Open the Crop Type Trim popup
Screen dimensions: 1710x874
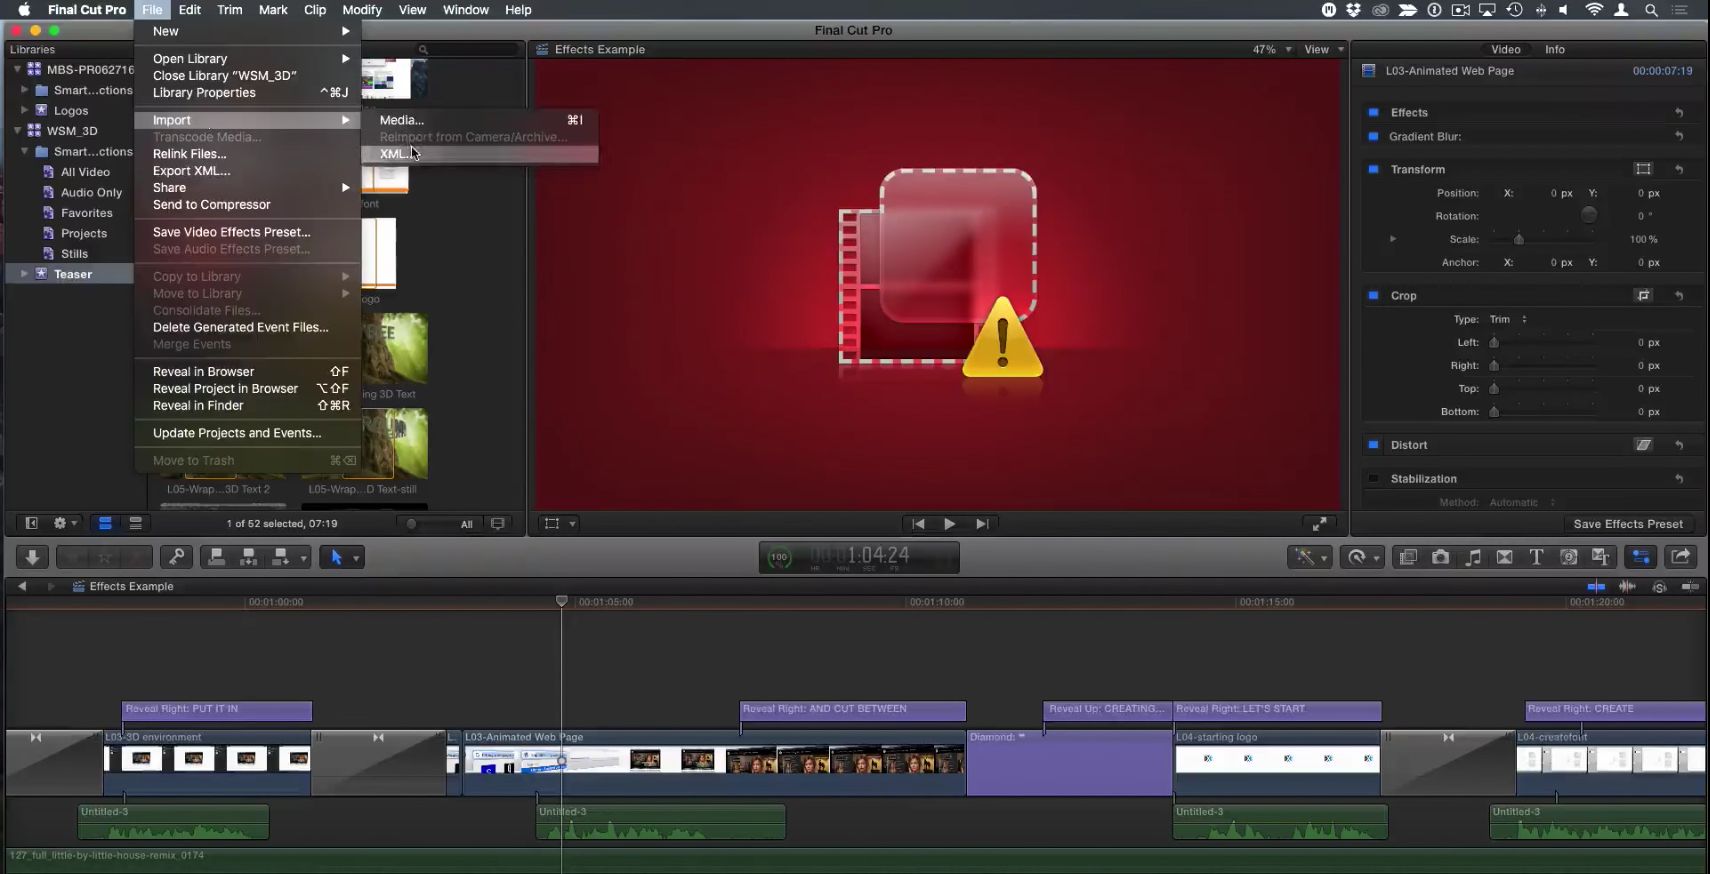[1508, 319]
